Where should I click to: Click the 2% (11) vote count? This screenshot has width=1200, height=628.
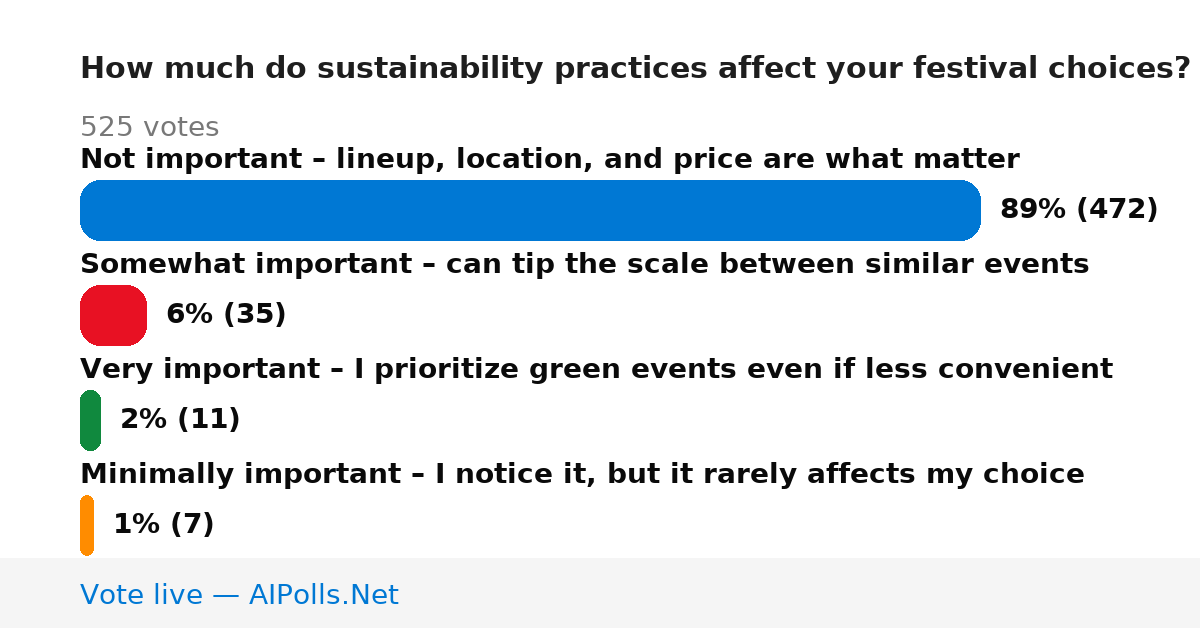point(180,420)
